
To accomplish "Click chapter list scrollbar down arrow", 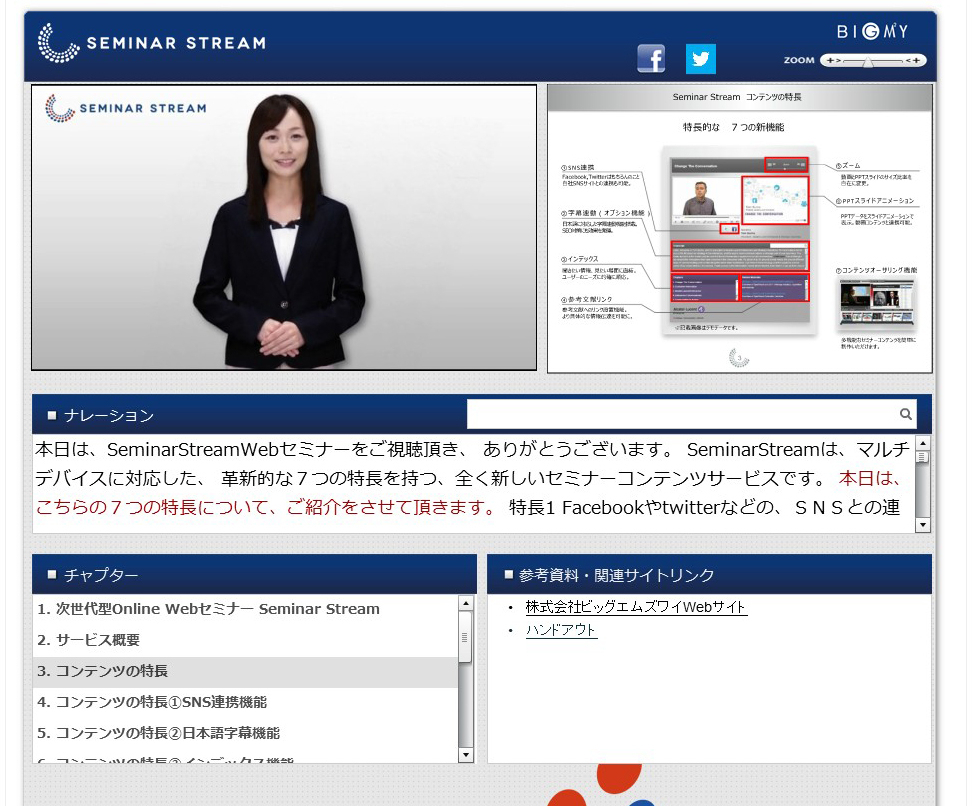I will [x=466, y=755].
